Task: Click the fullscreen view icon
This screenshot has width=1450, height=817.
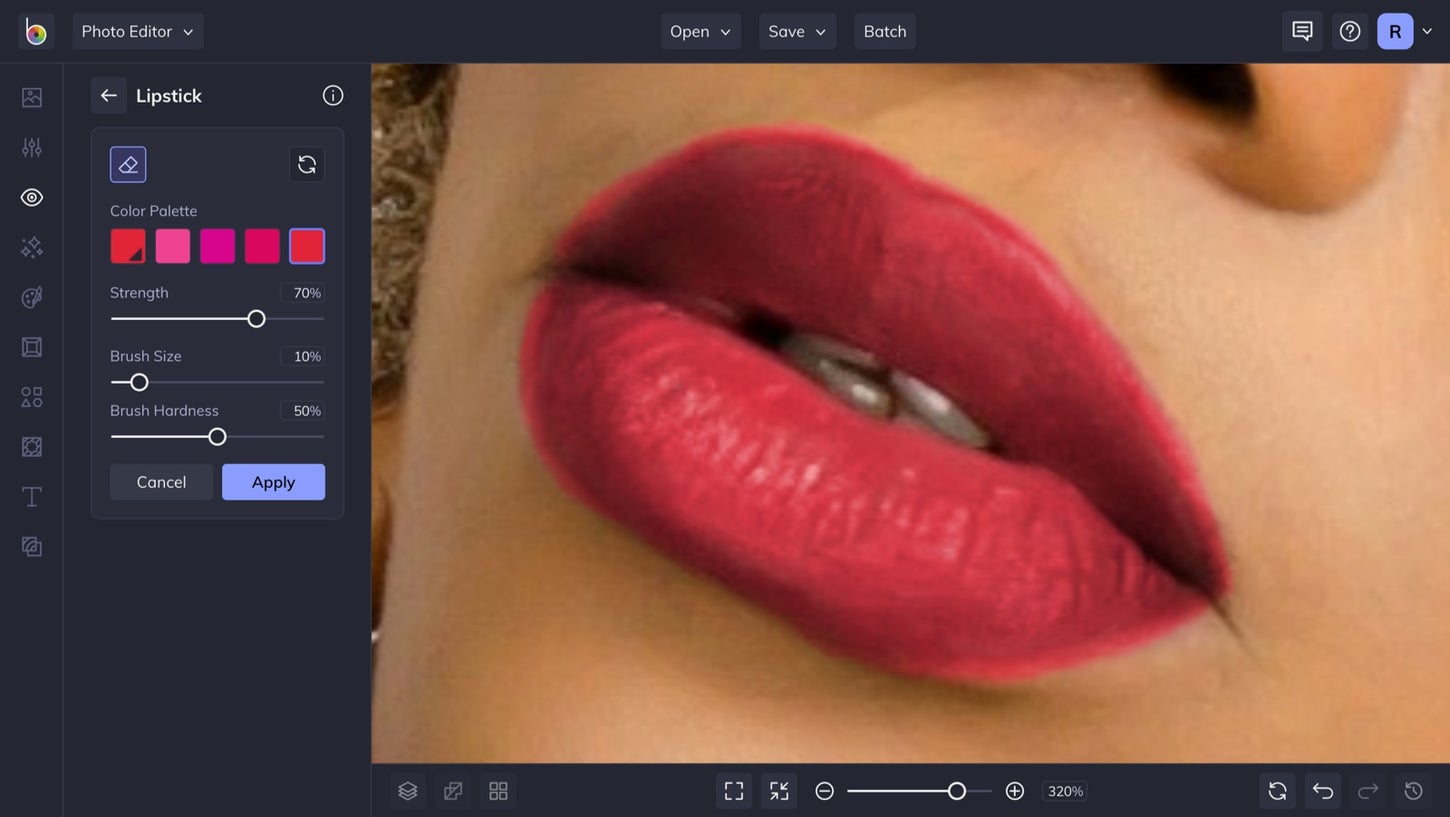Action: pyautogui.click(x=733, y=790)
